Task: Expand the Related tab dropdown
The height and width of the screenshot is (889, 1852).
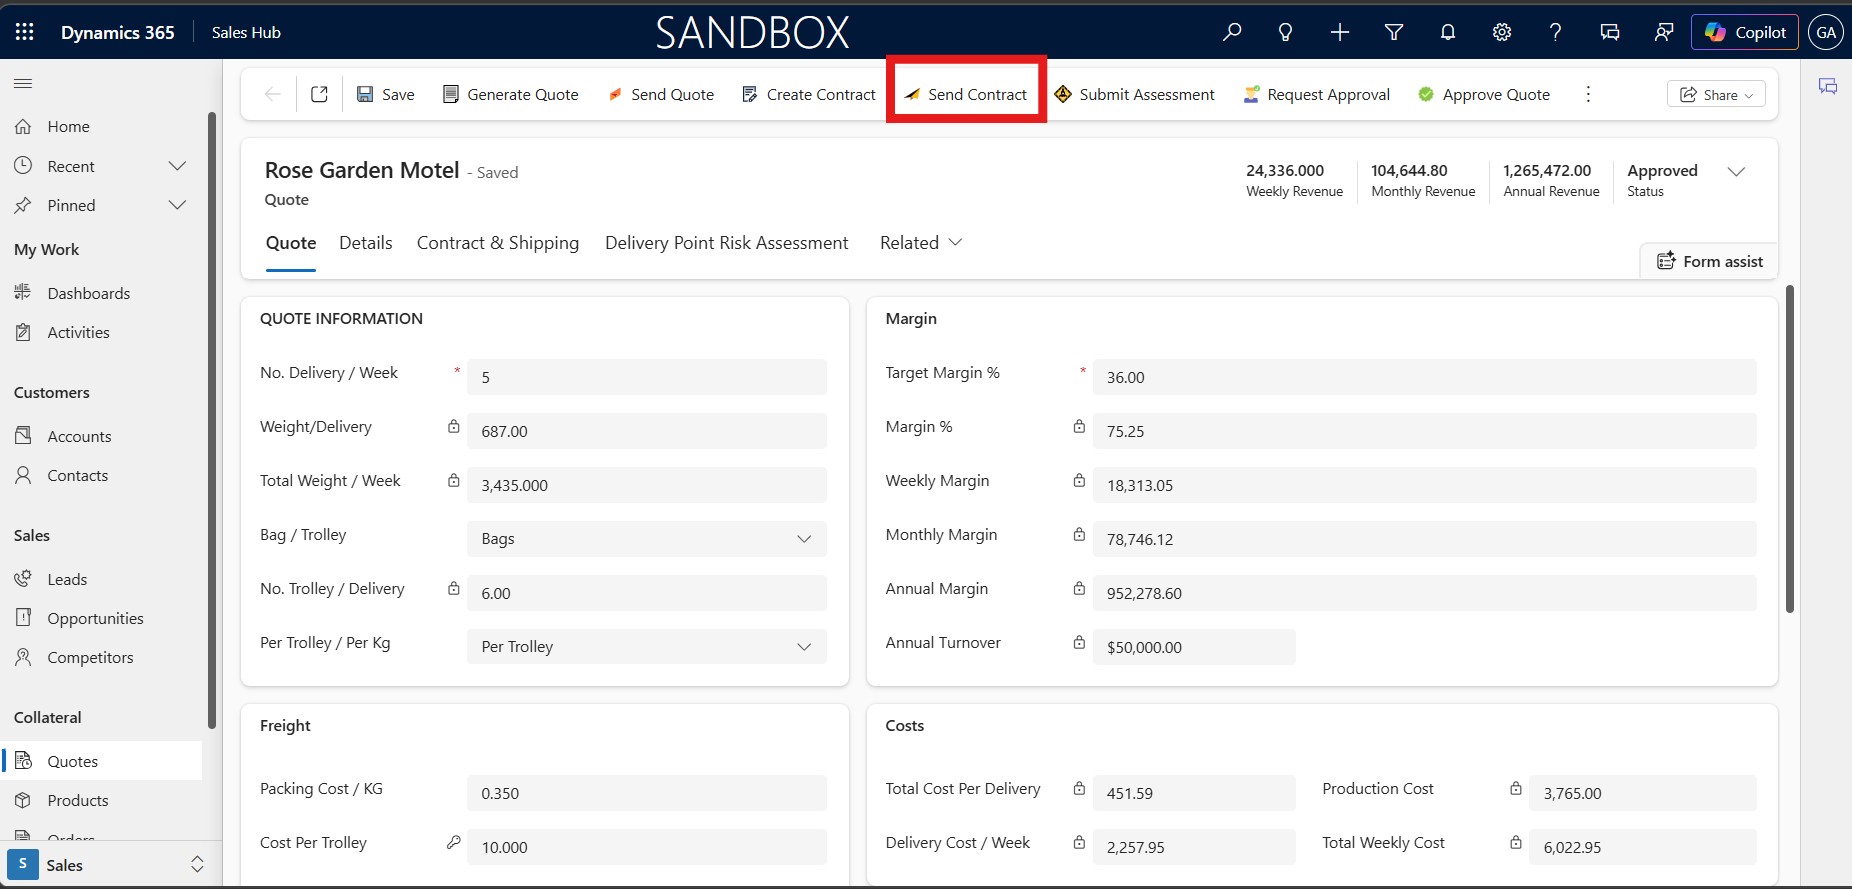Action: pyautogui.click(x=921, y=243)
